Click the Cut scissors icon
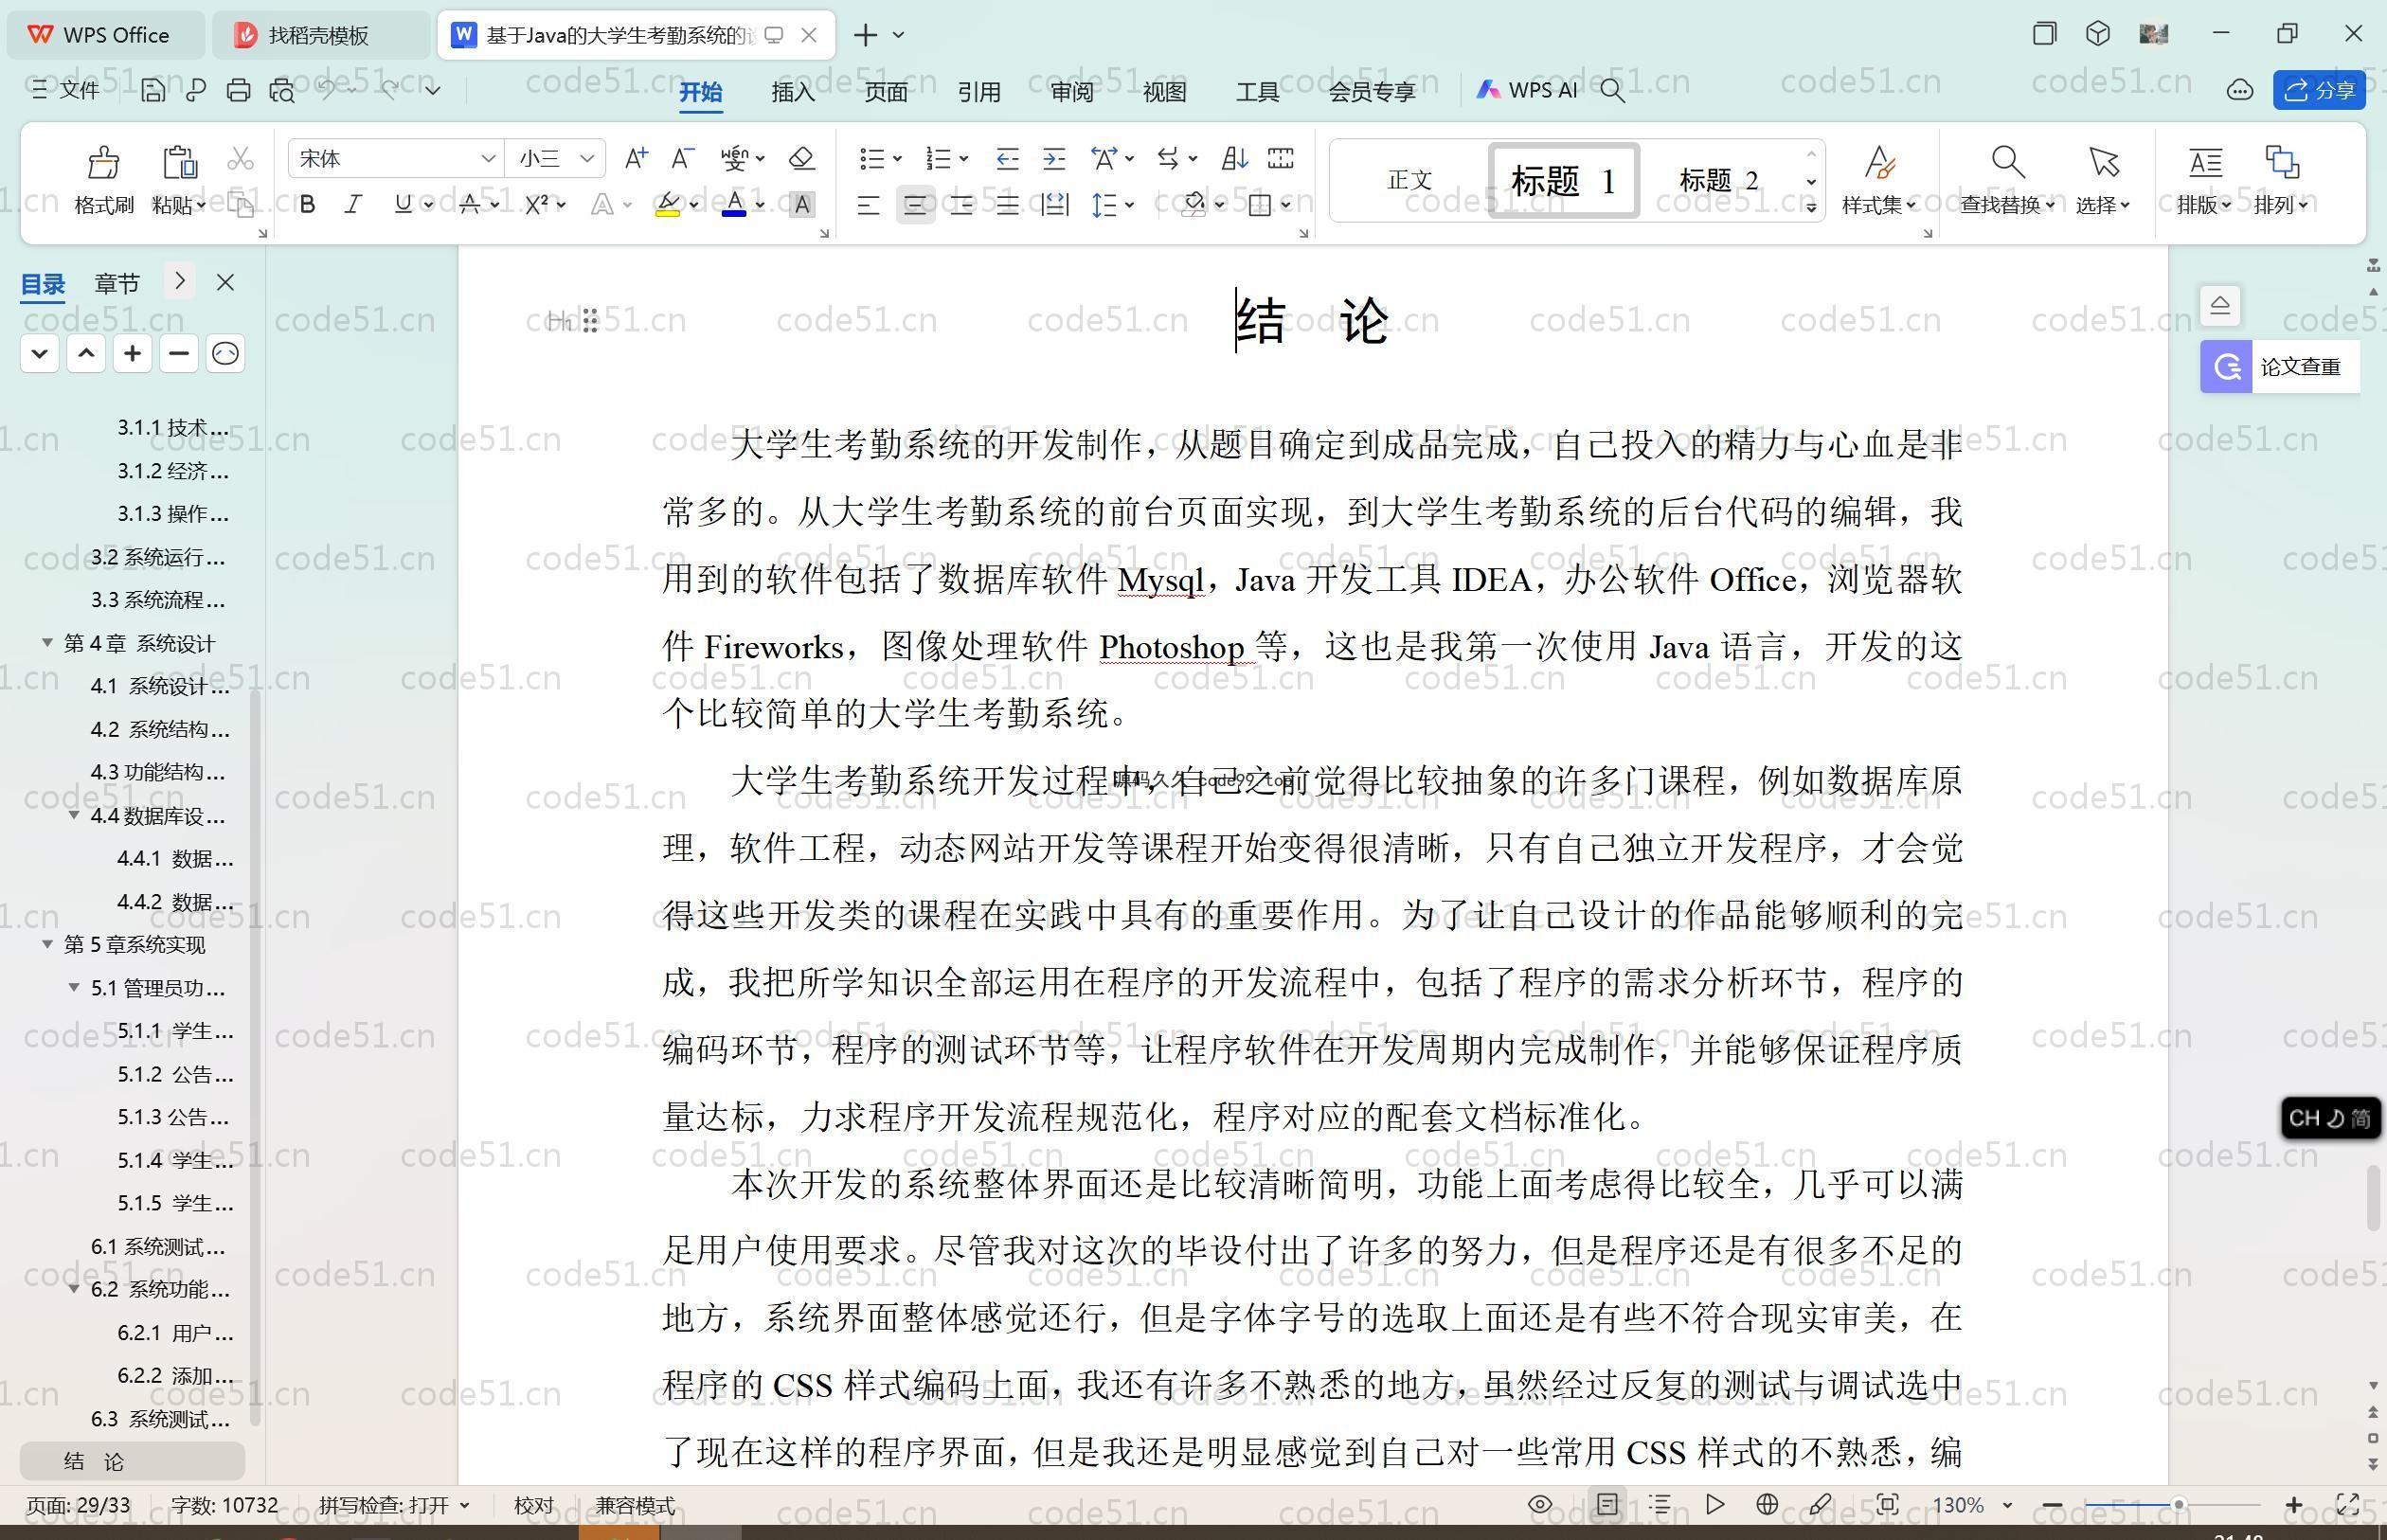Viewport: 2387px width, 1540px height. point(241,159)
